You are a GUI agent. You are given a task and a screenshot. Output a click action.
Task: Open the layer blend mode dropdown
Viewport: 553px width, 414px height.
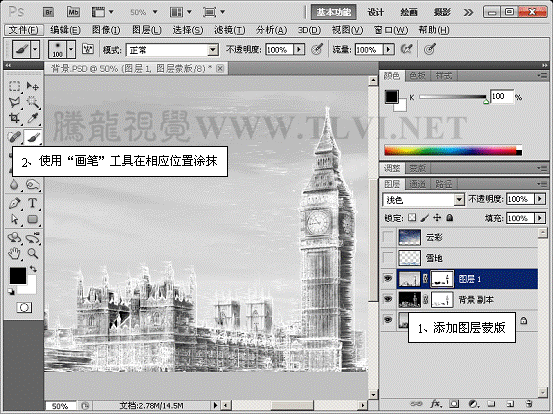458,200
